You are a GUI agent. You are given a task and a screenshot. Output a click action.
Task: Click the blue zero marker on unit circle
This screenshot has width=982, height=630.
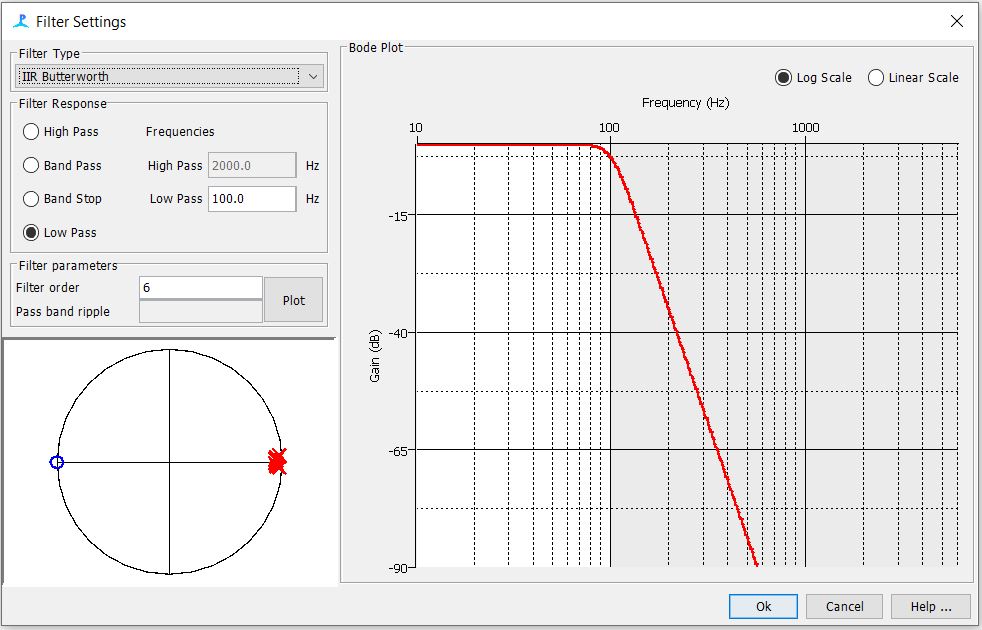coord(57,462)
